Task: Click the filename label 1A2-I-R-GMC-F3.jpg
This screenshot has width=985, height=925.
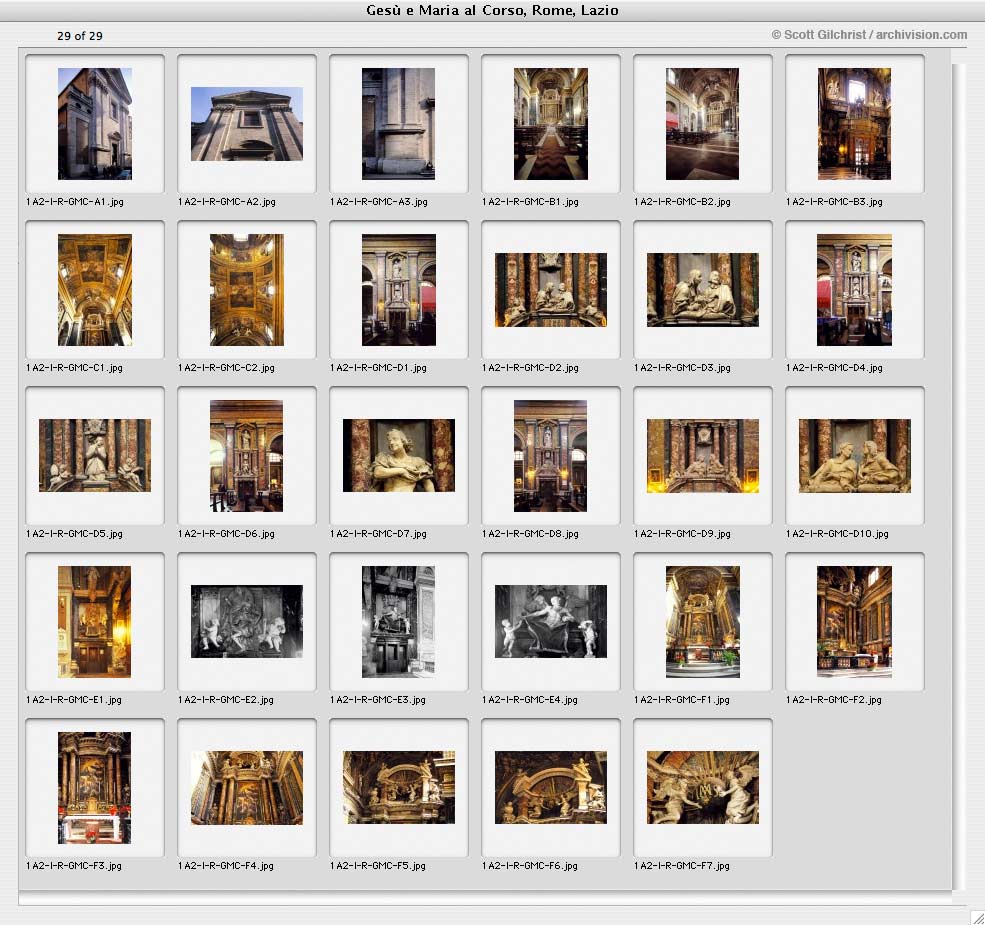Action: (x=74, y=865)
